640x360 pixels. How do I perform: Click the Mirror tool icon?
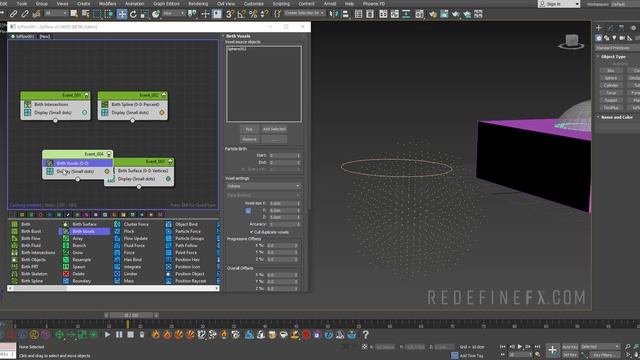point(334,14)
